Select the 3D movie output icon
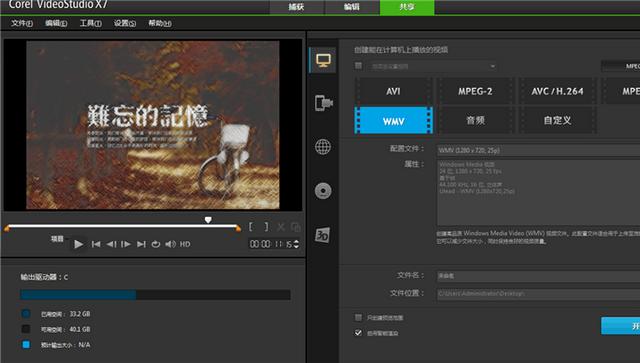Image resolution: width=640 pixels, height=363 pixels. [322, 235]
